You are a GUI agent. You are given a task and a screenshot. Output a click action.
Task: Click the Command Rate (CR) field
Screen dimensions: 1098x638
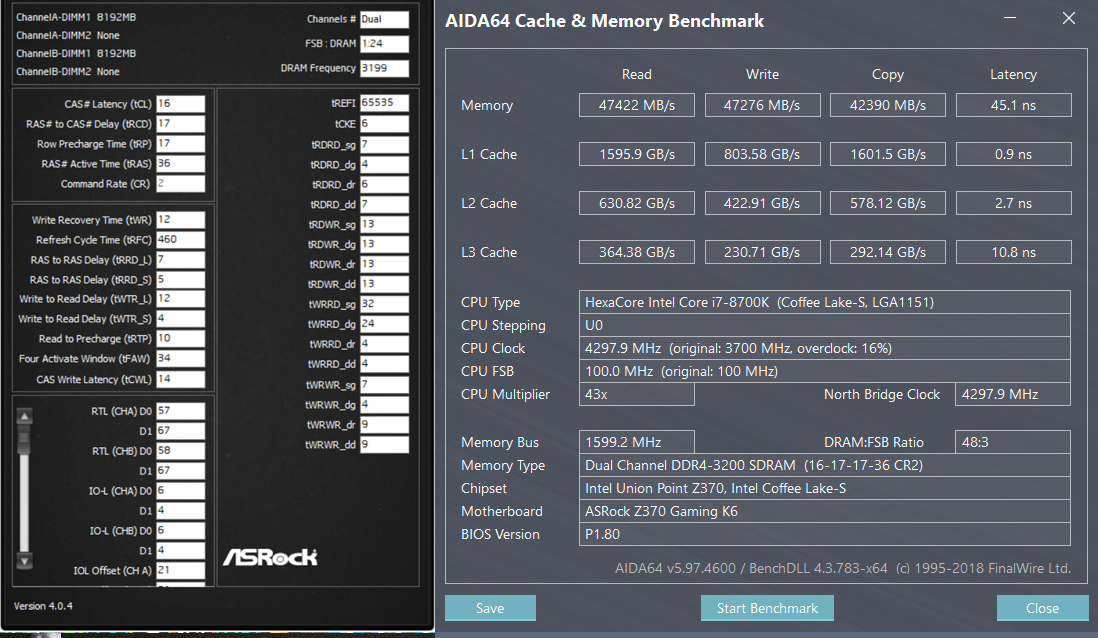tap(181, 183)
